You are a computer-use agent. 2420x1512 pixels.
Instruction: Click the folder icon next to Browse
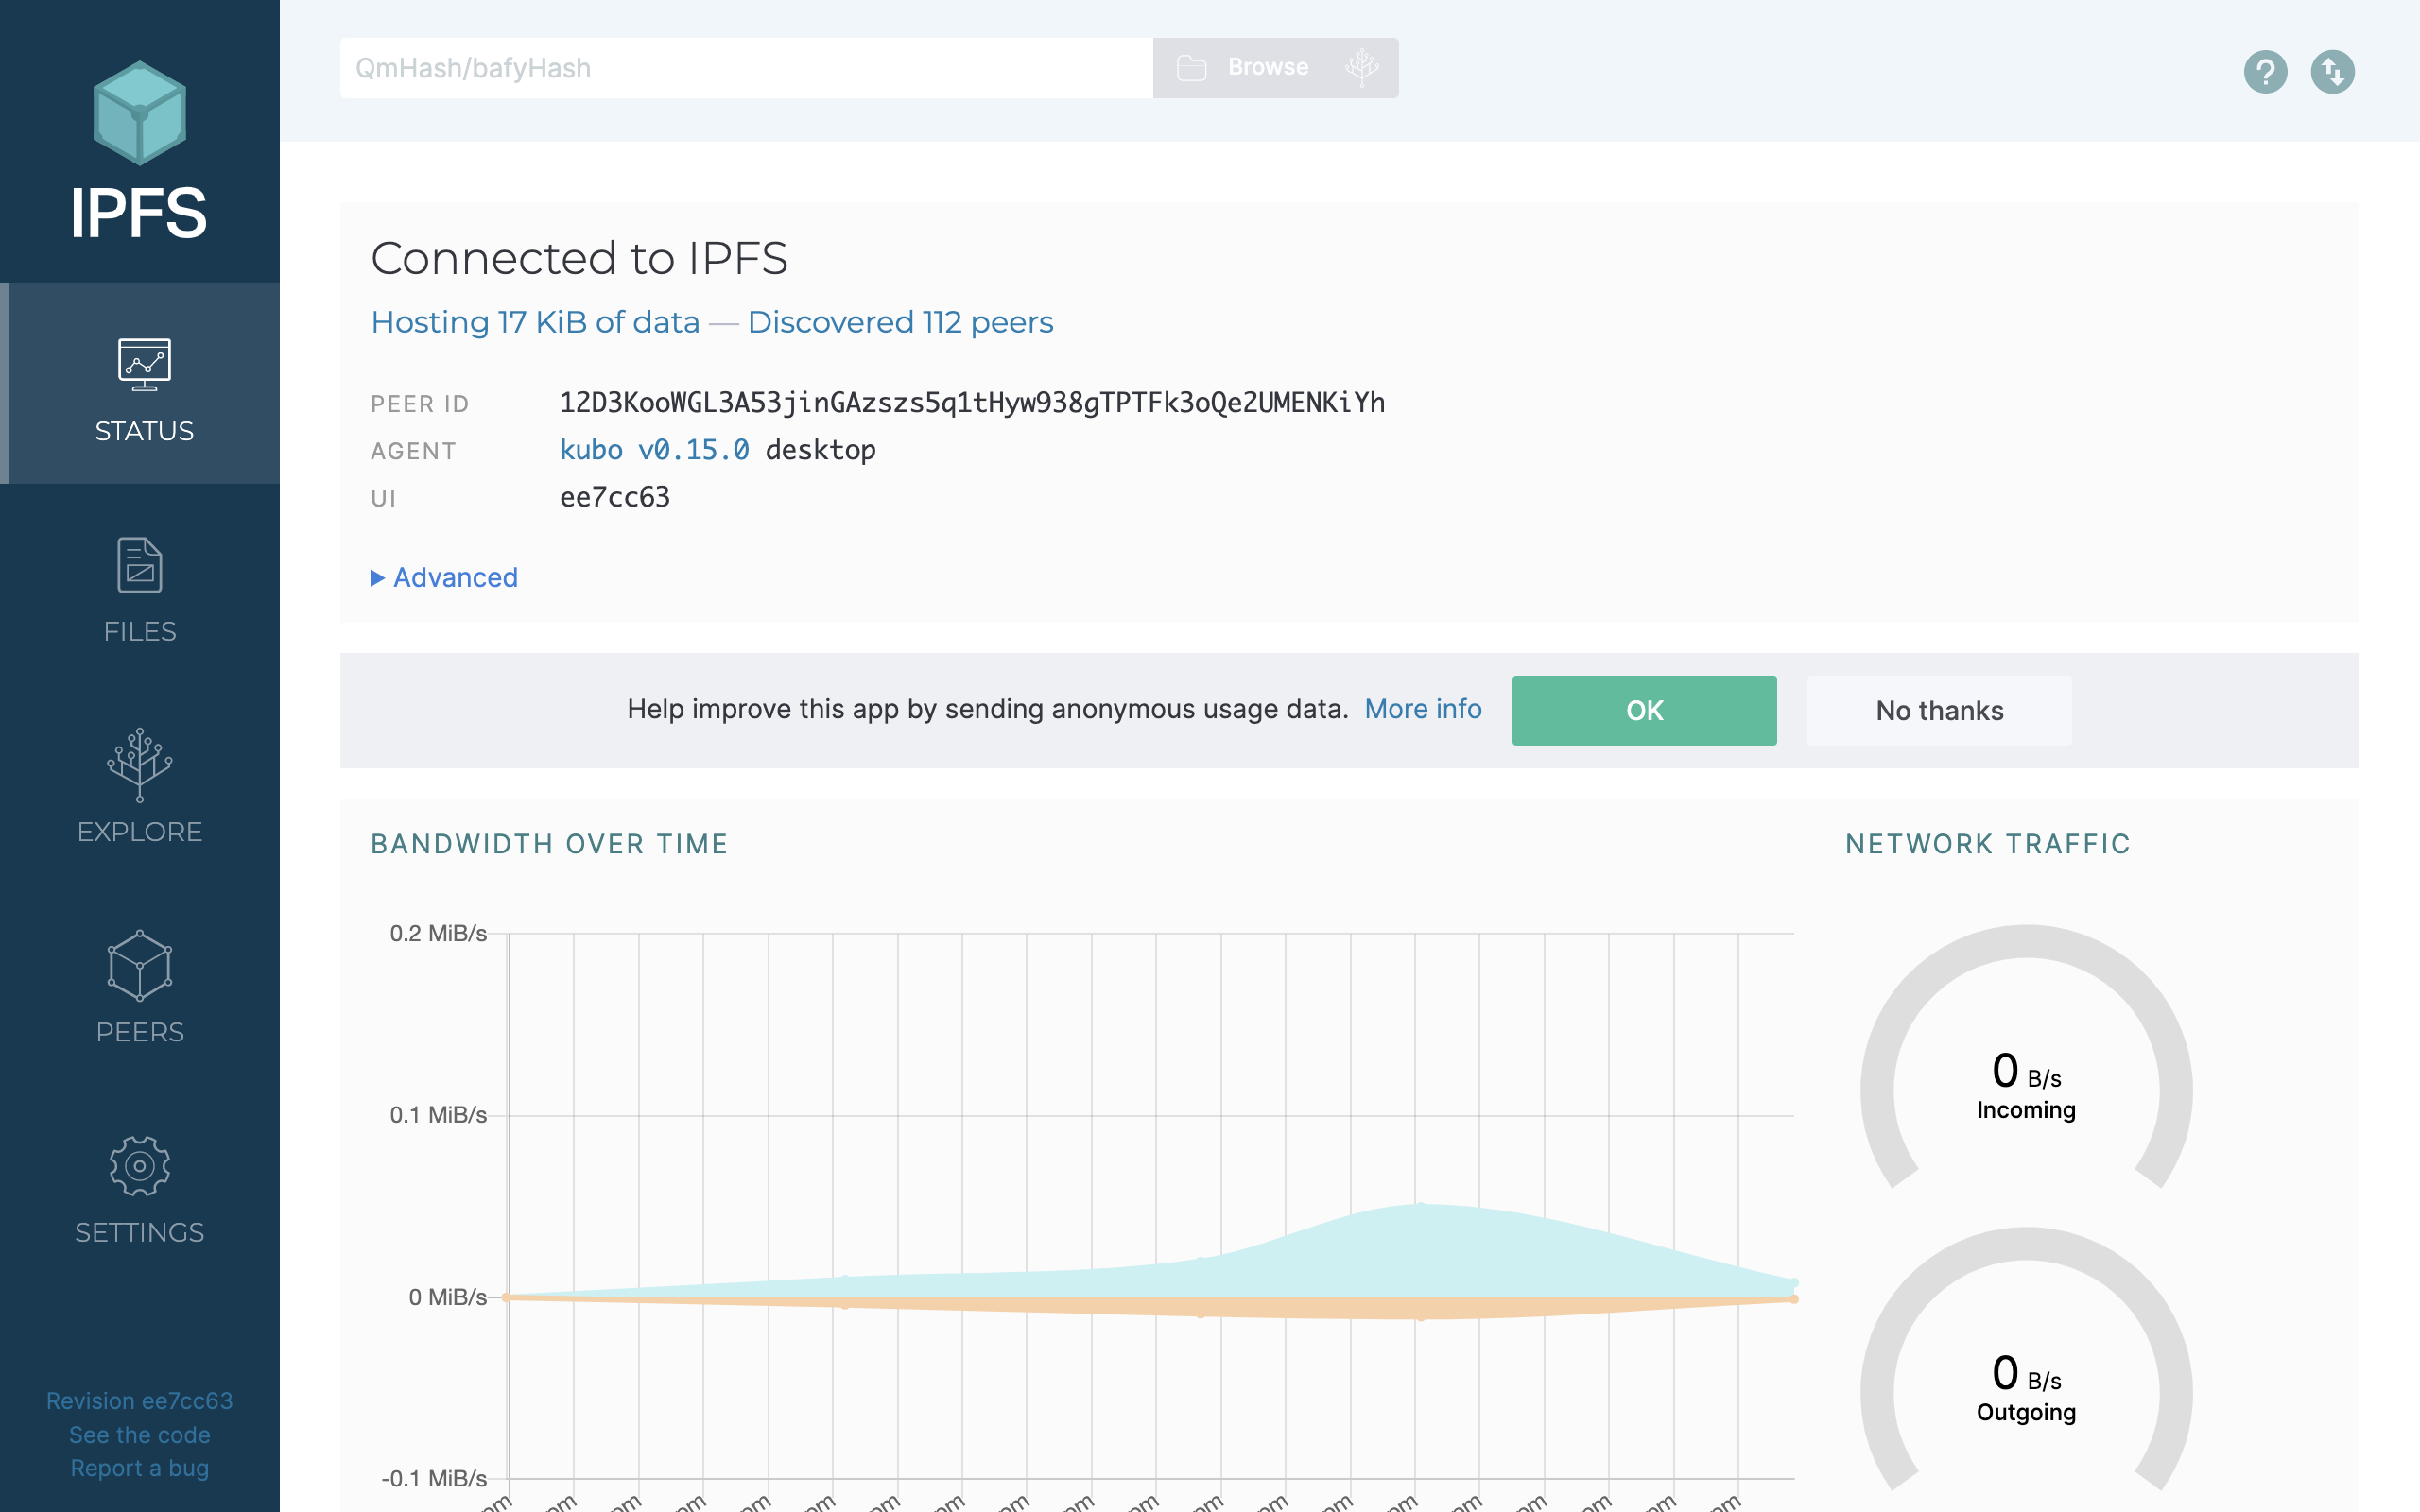tap(1191, 68)
